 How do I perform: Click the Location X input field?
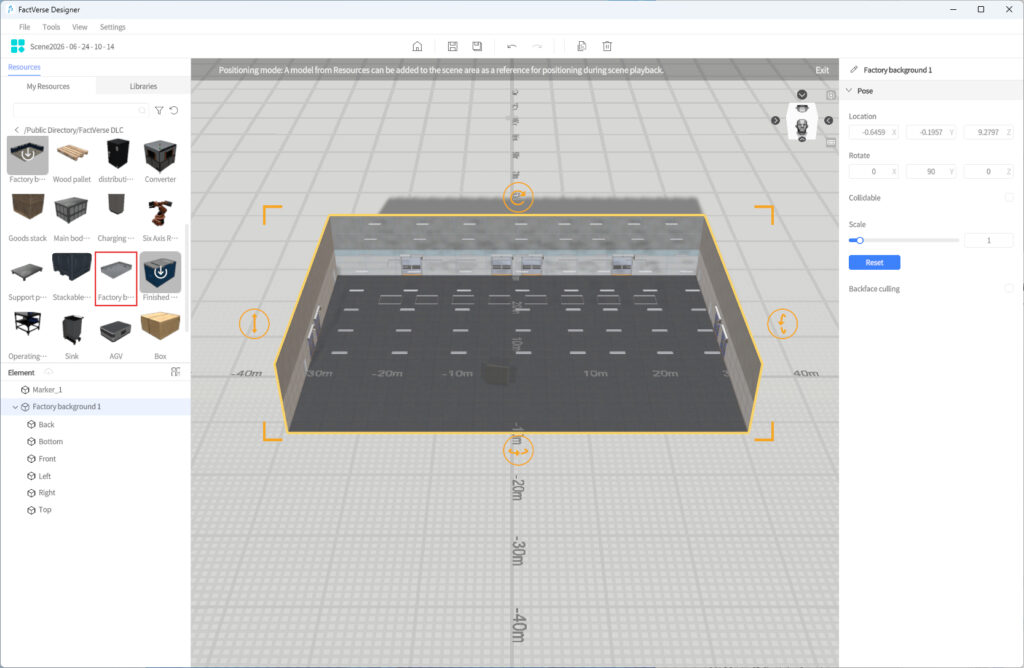click(x=874, y=132)
